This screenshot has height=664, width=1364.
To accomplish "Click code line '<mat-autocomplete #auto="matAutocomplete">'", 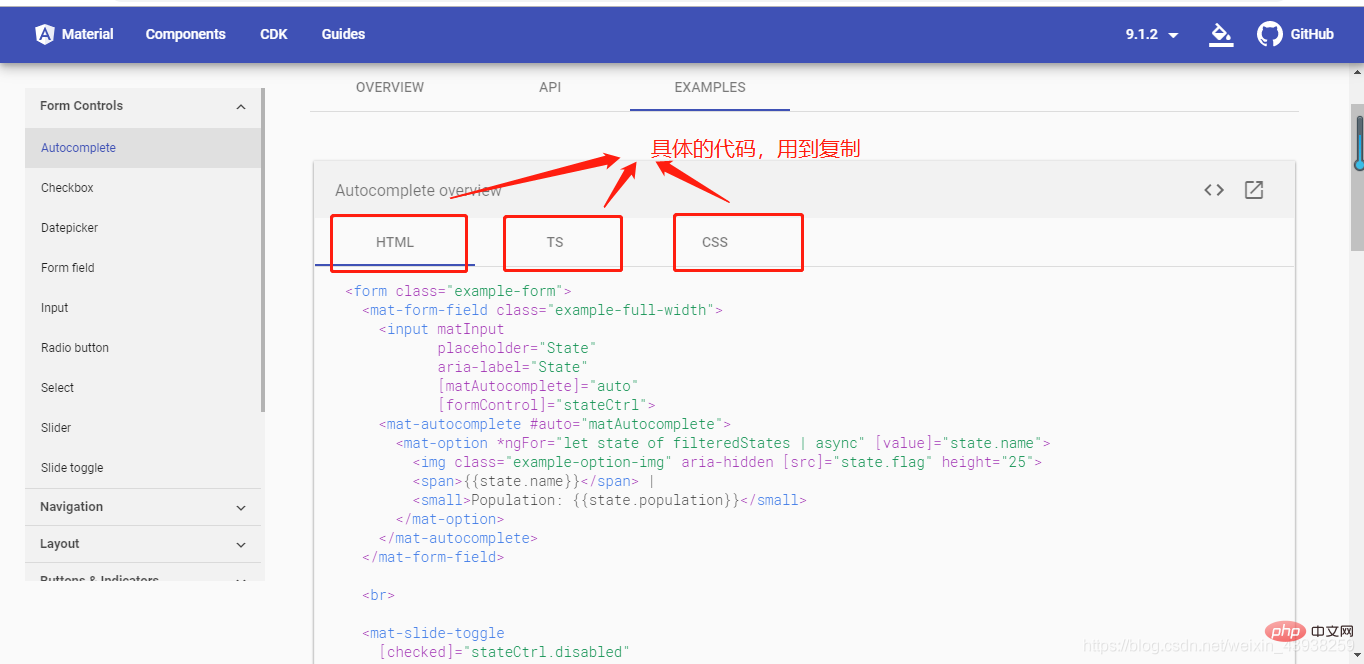I will pos(555,424).
